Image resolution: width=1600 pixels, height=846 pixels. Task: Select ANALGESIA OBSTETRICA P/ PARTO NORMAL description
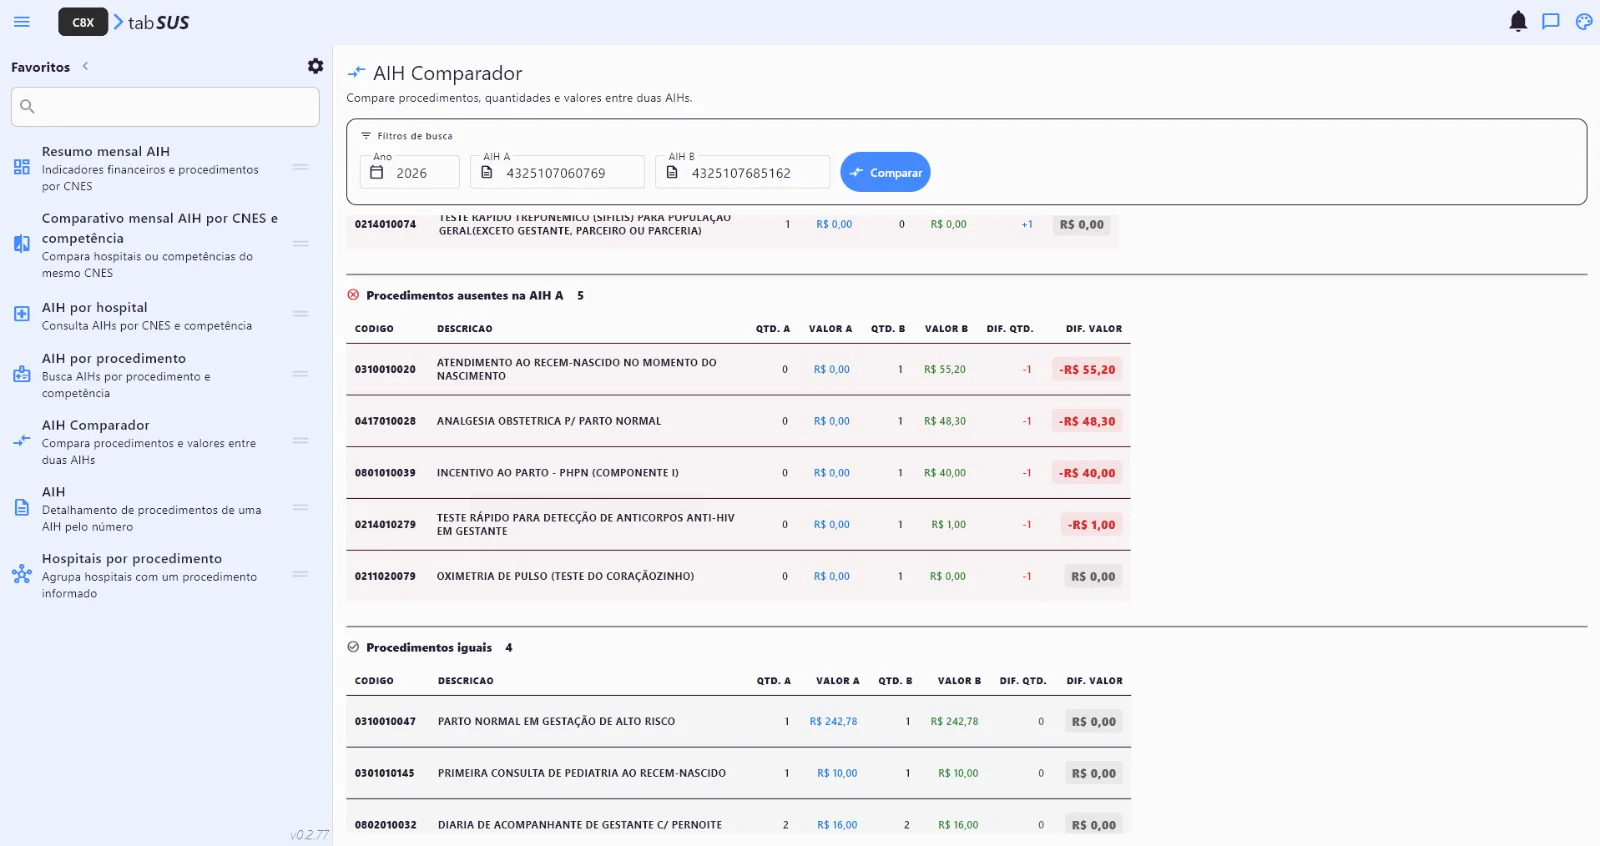pyautogui.click(x=549, y=422)
